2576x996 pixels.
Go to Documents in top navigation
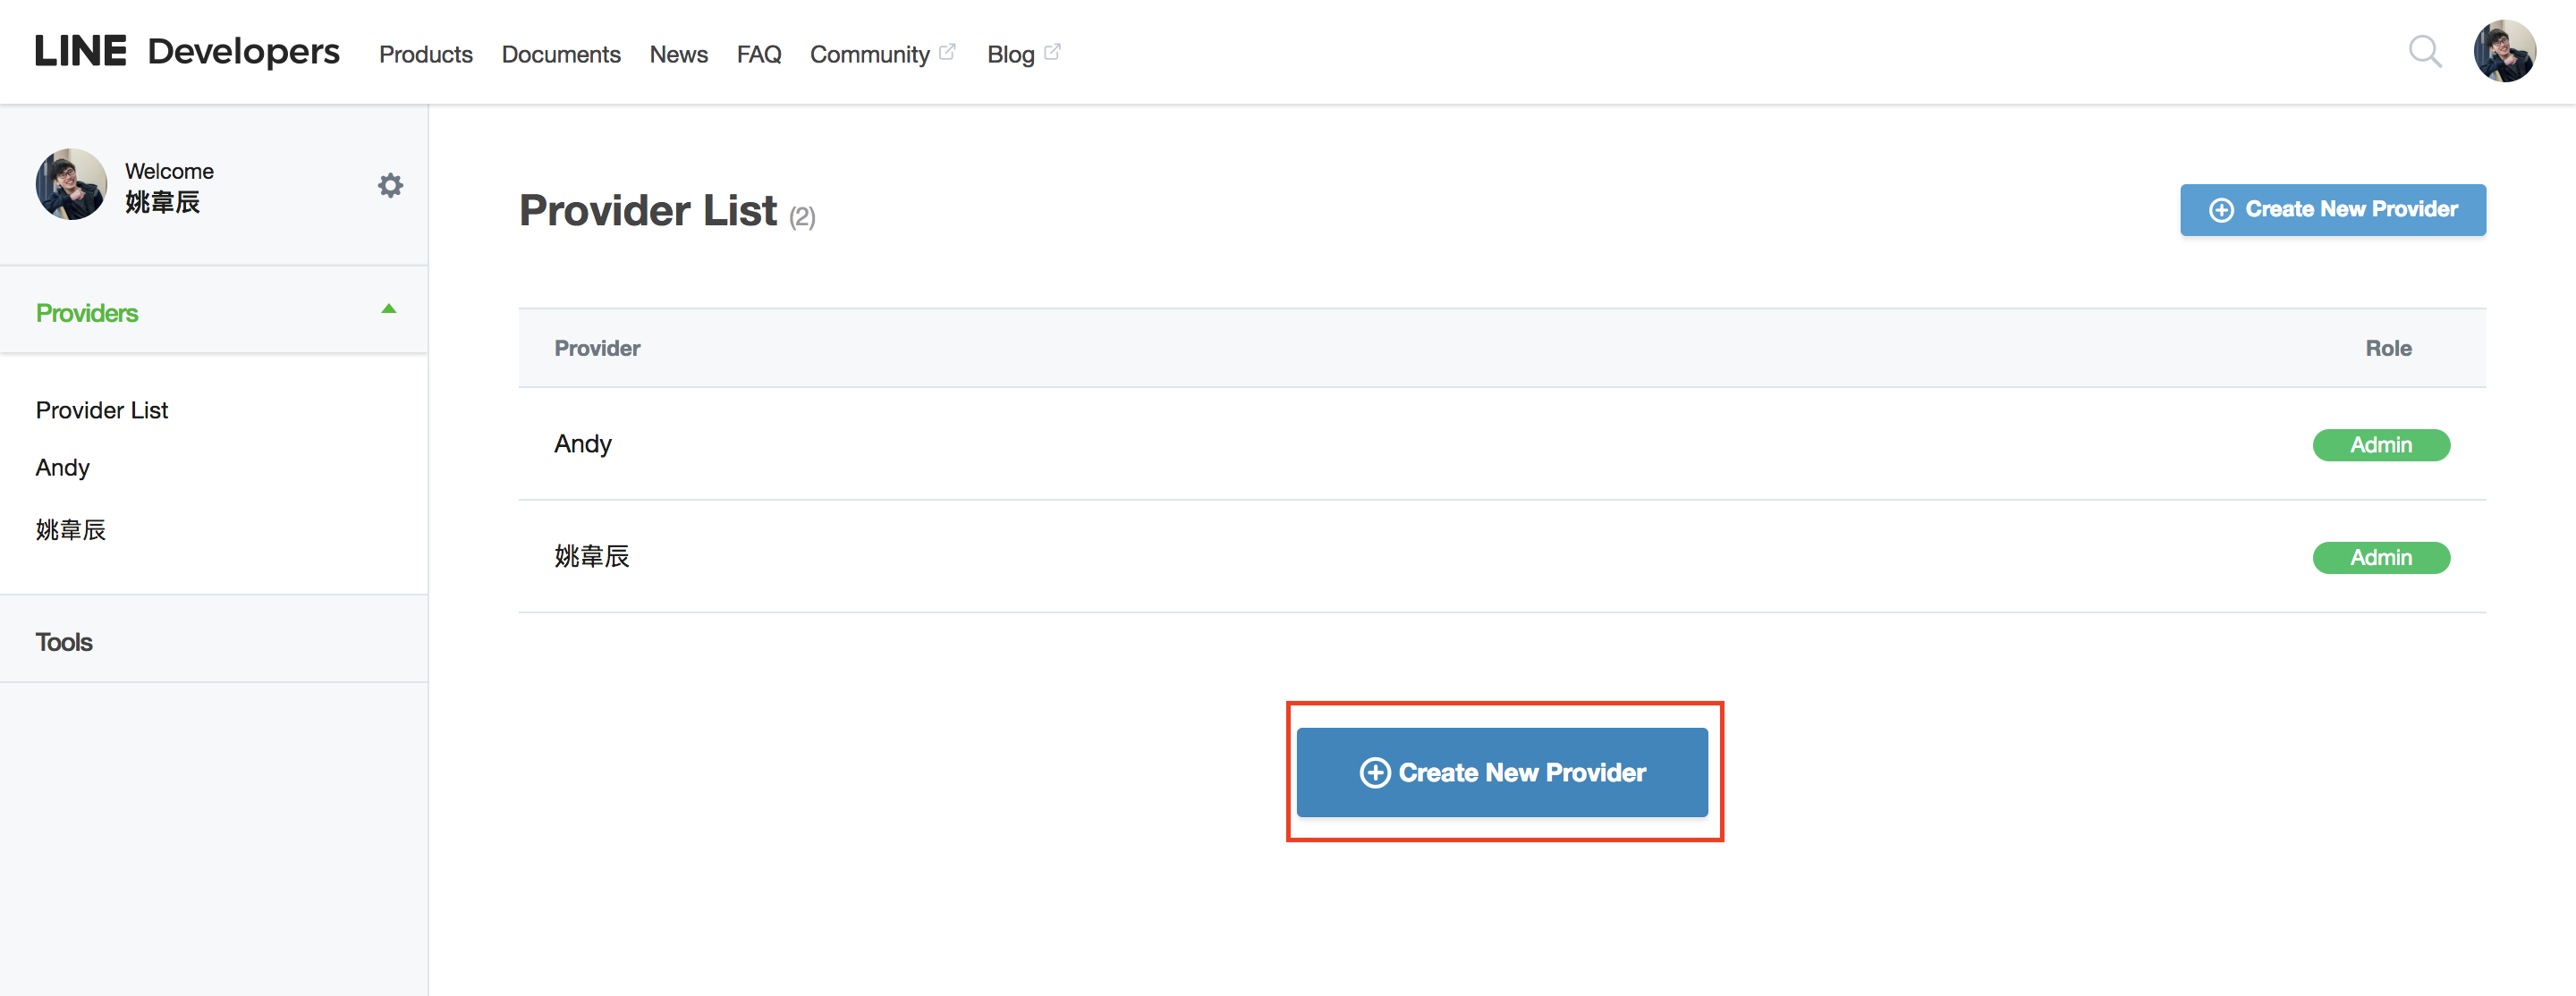(x=561, y=54)
